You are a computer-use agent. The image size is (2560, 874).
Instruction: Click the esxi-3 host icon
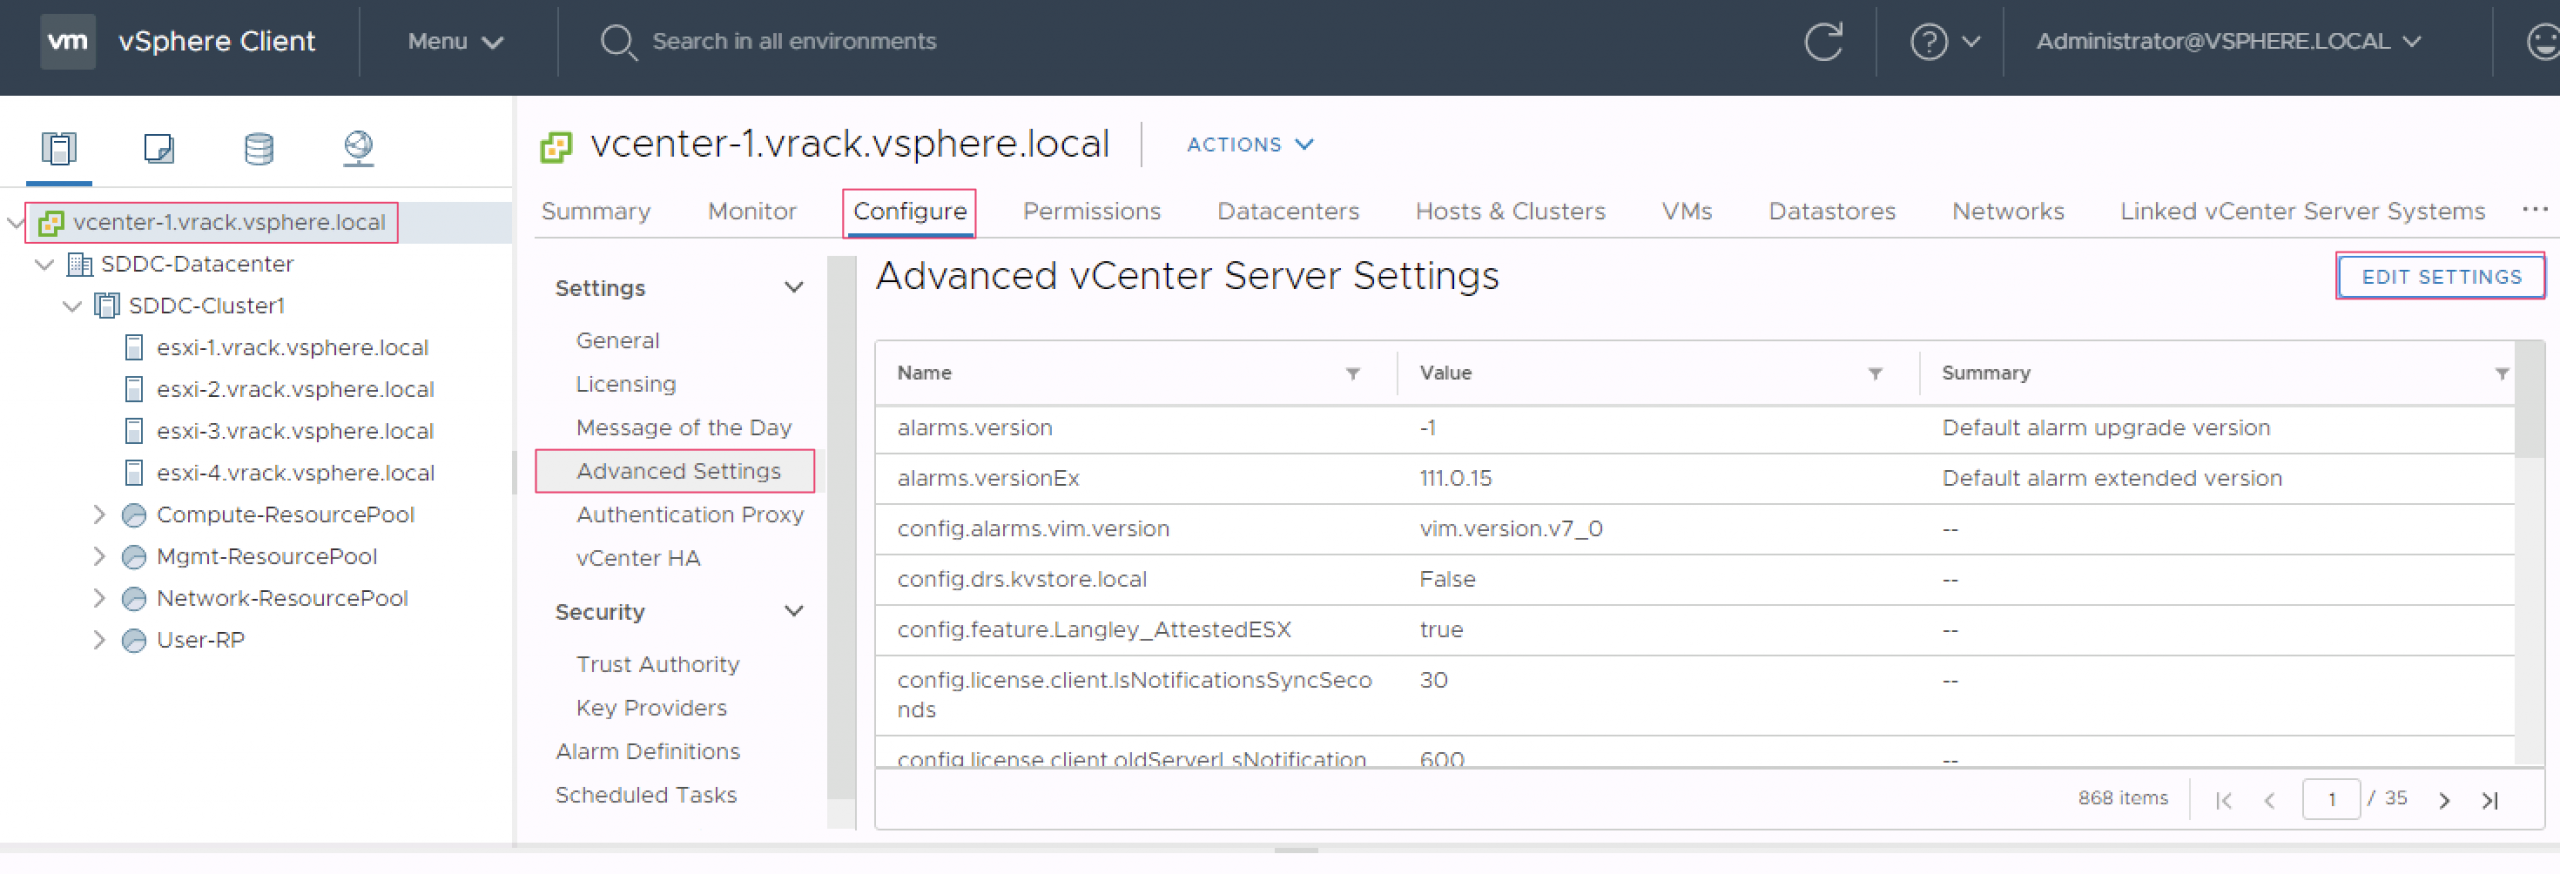[x=134, y=431]
